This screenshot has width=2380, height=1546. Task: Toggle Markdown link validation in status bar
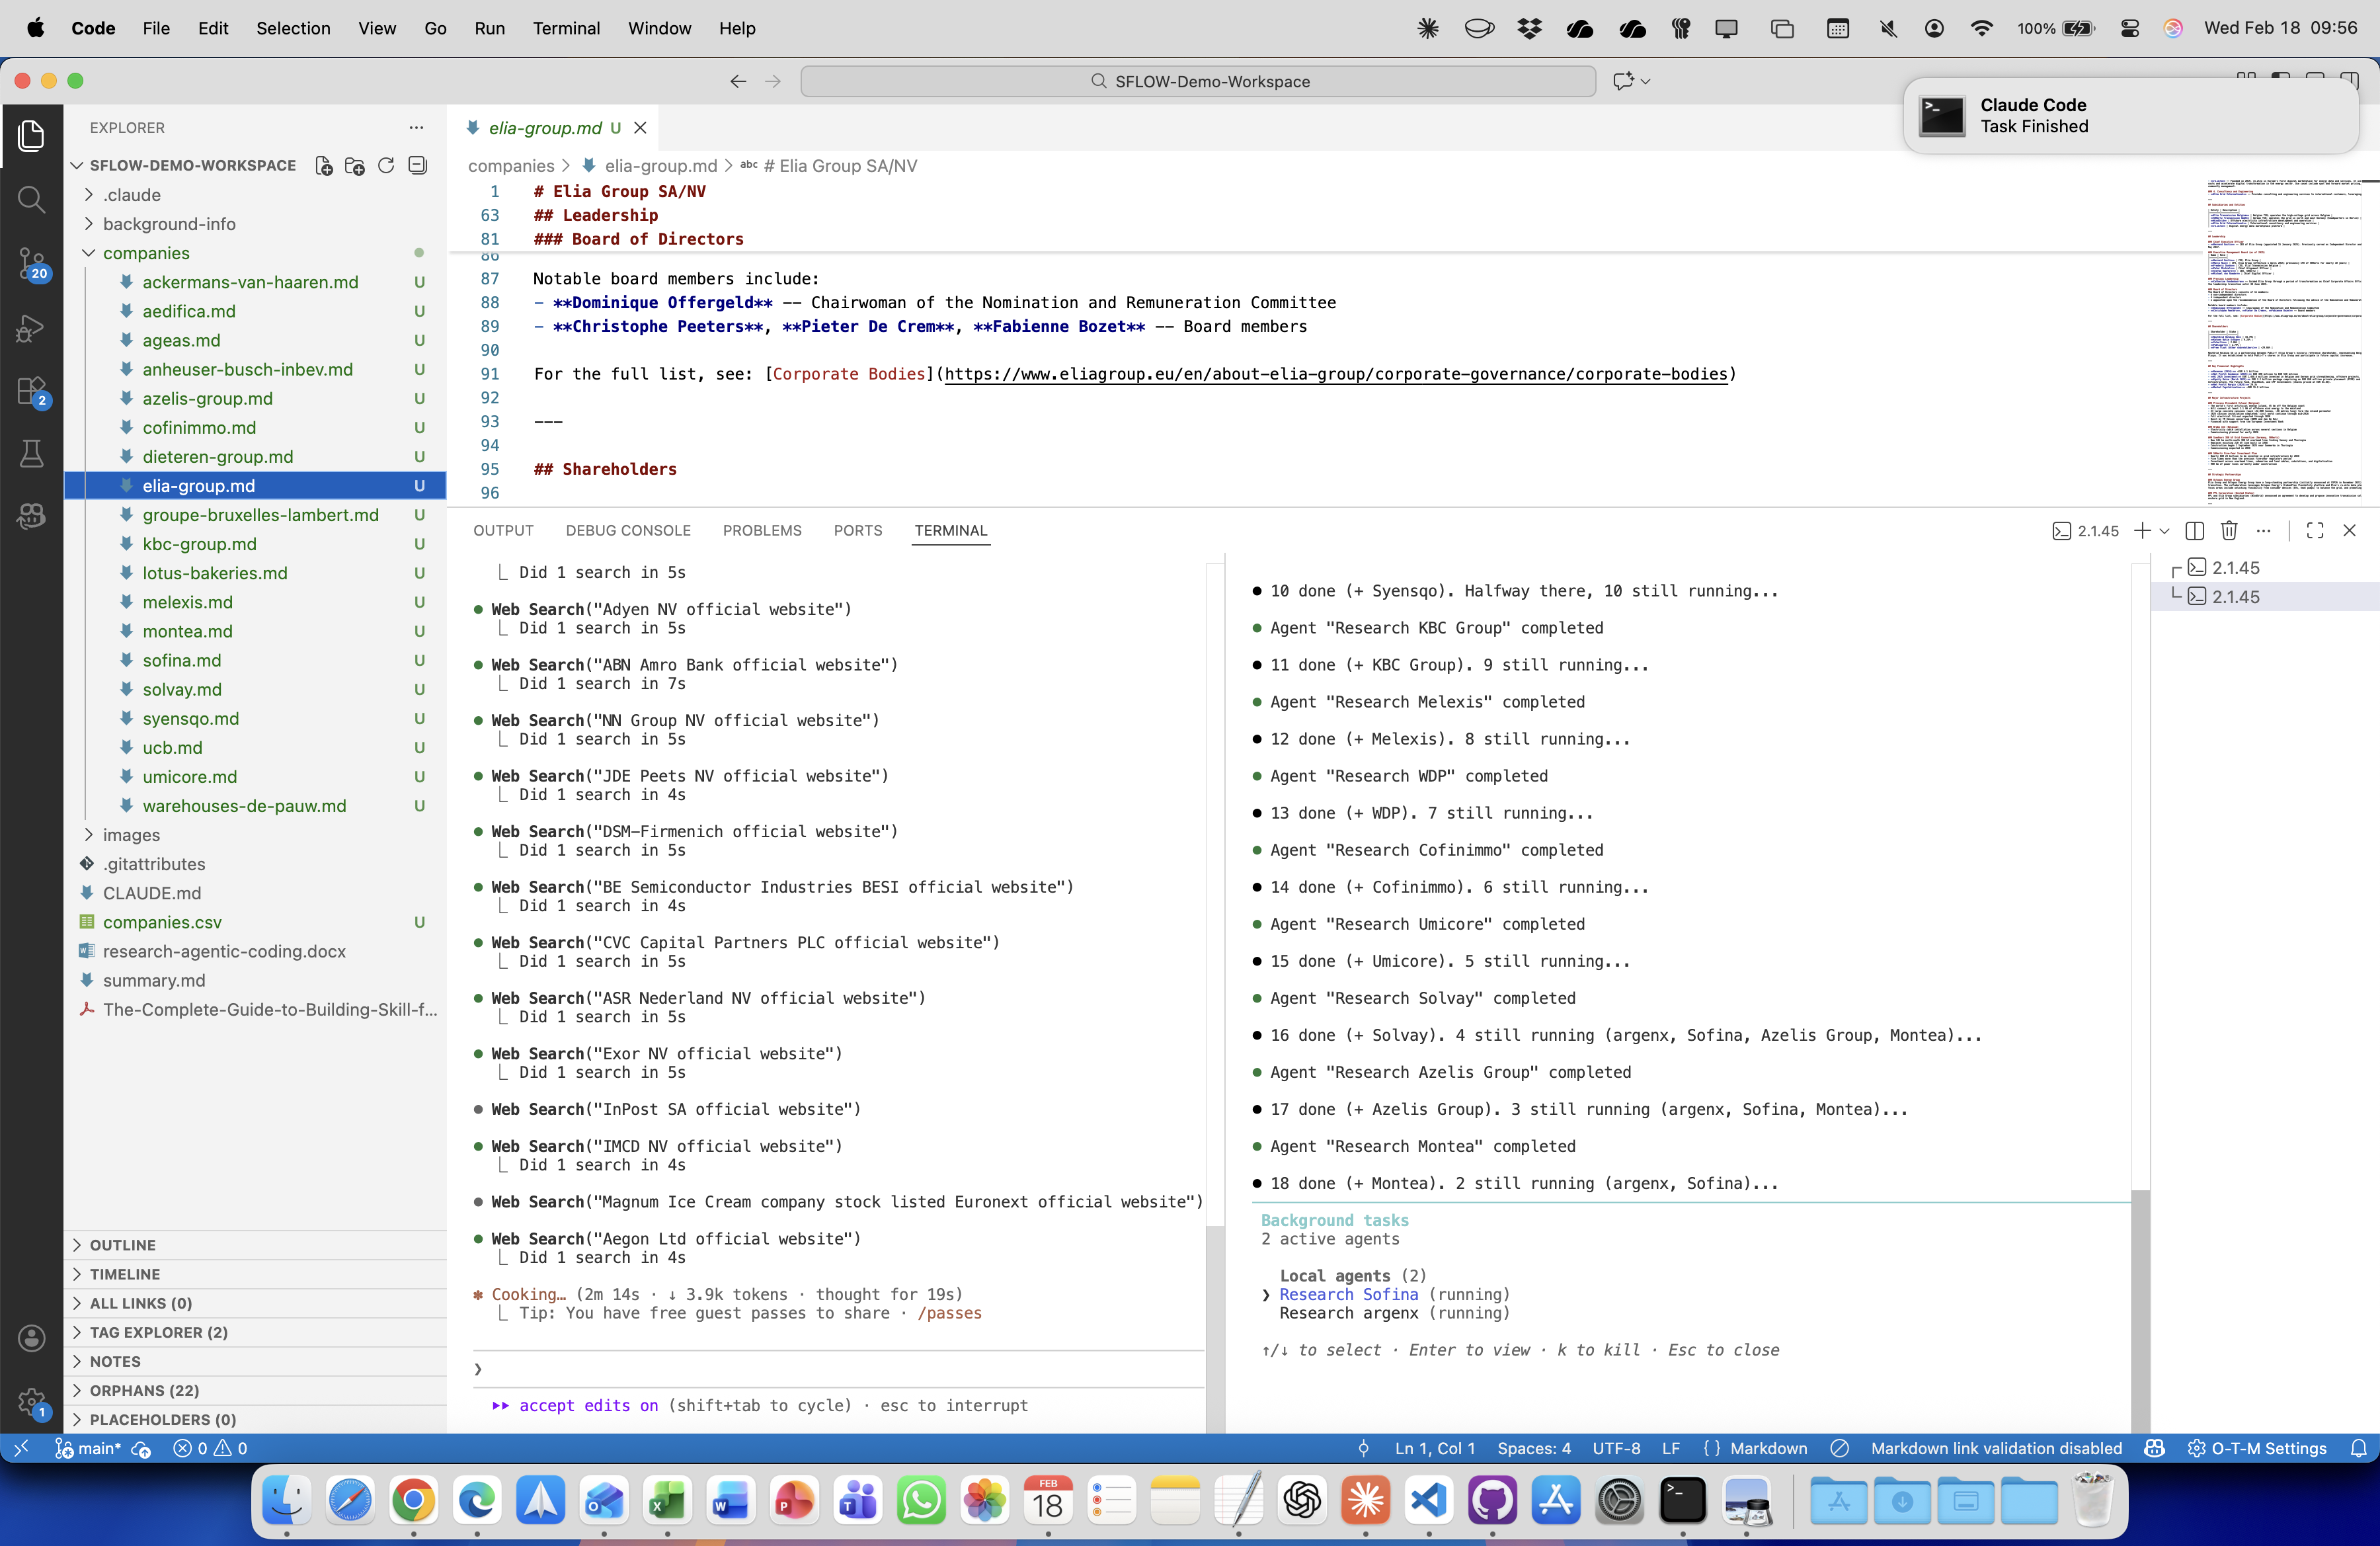(x=1994, y=1448)
